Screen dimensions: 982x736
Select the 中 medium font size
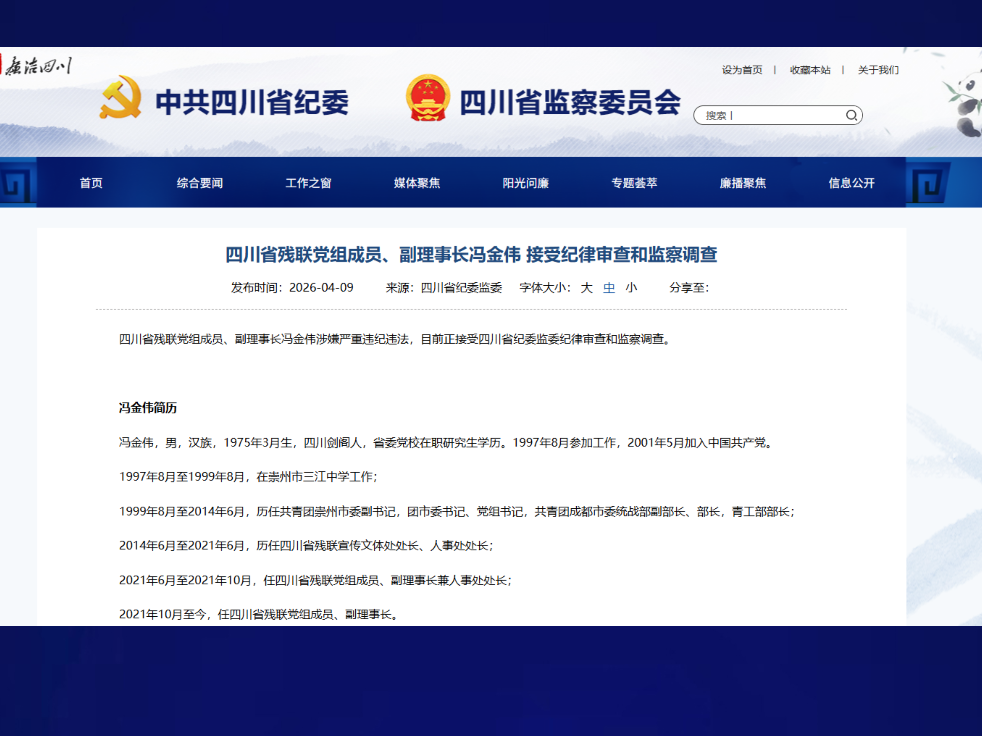(609, 288)
